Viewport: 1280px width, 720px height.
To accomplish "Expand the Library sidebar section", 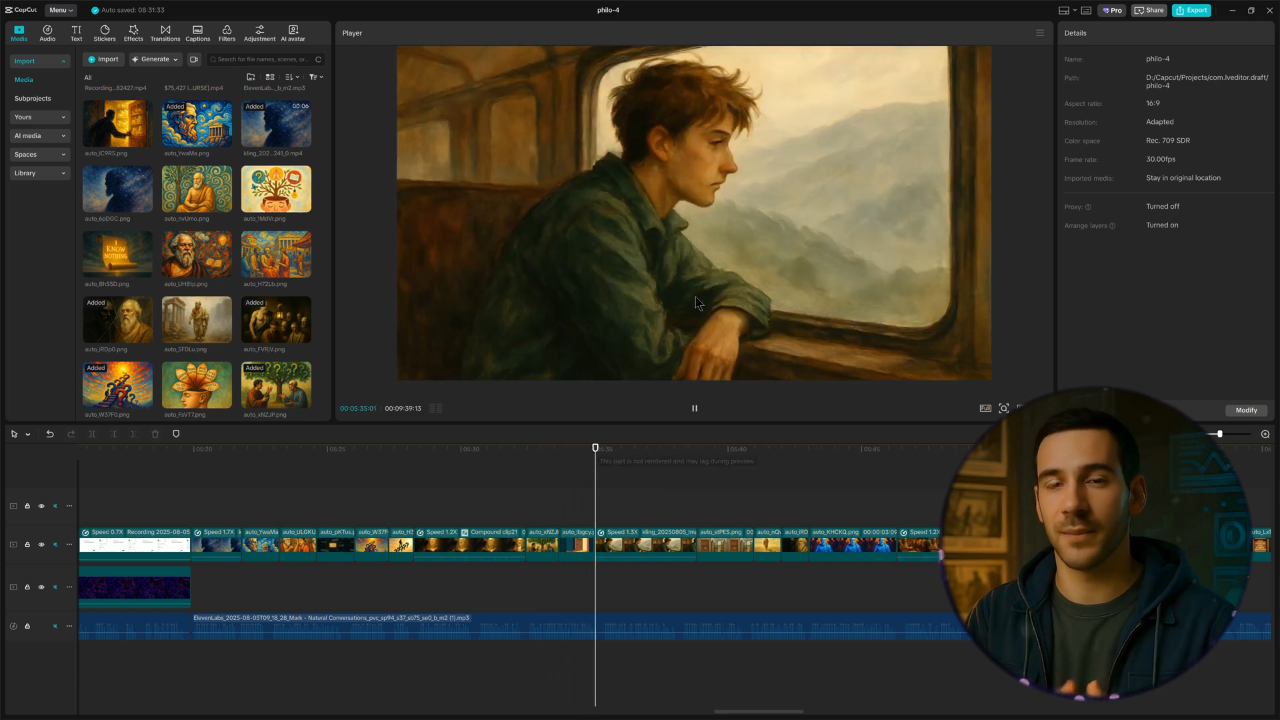I will pos(40,173).
